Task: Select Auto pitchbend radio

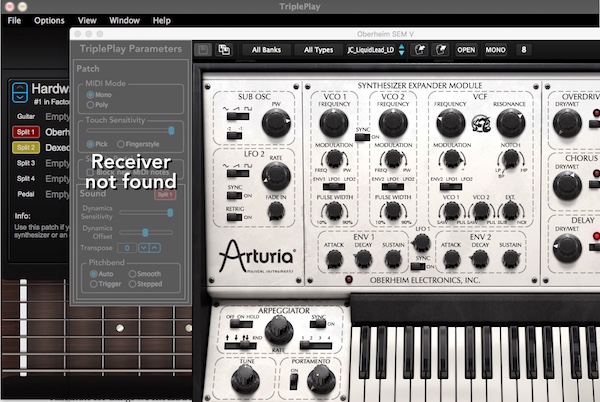Action: click(x=93, y=274)
